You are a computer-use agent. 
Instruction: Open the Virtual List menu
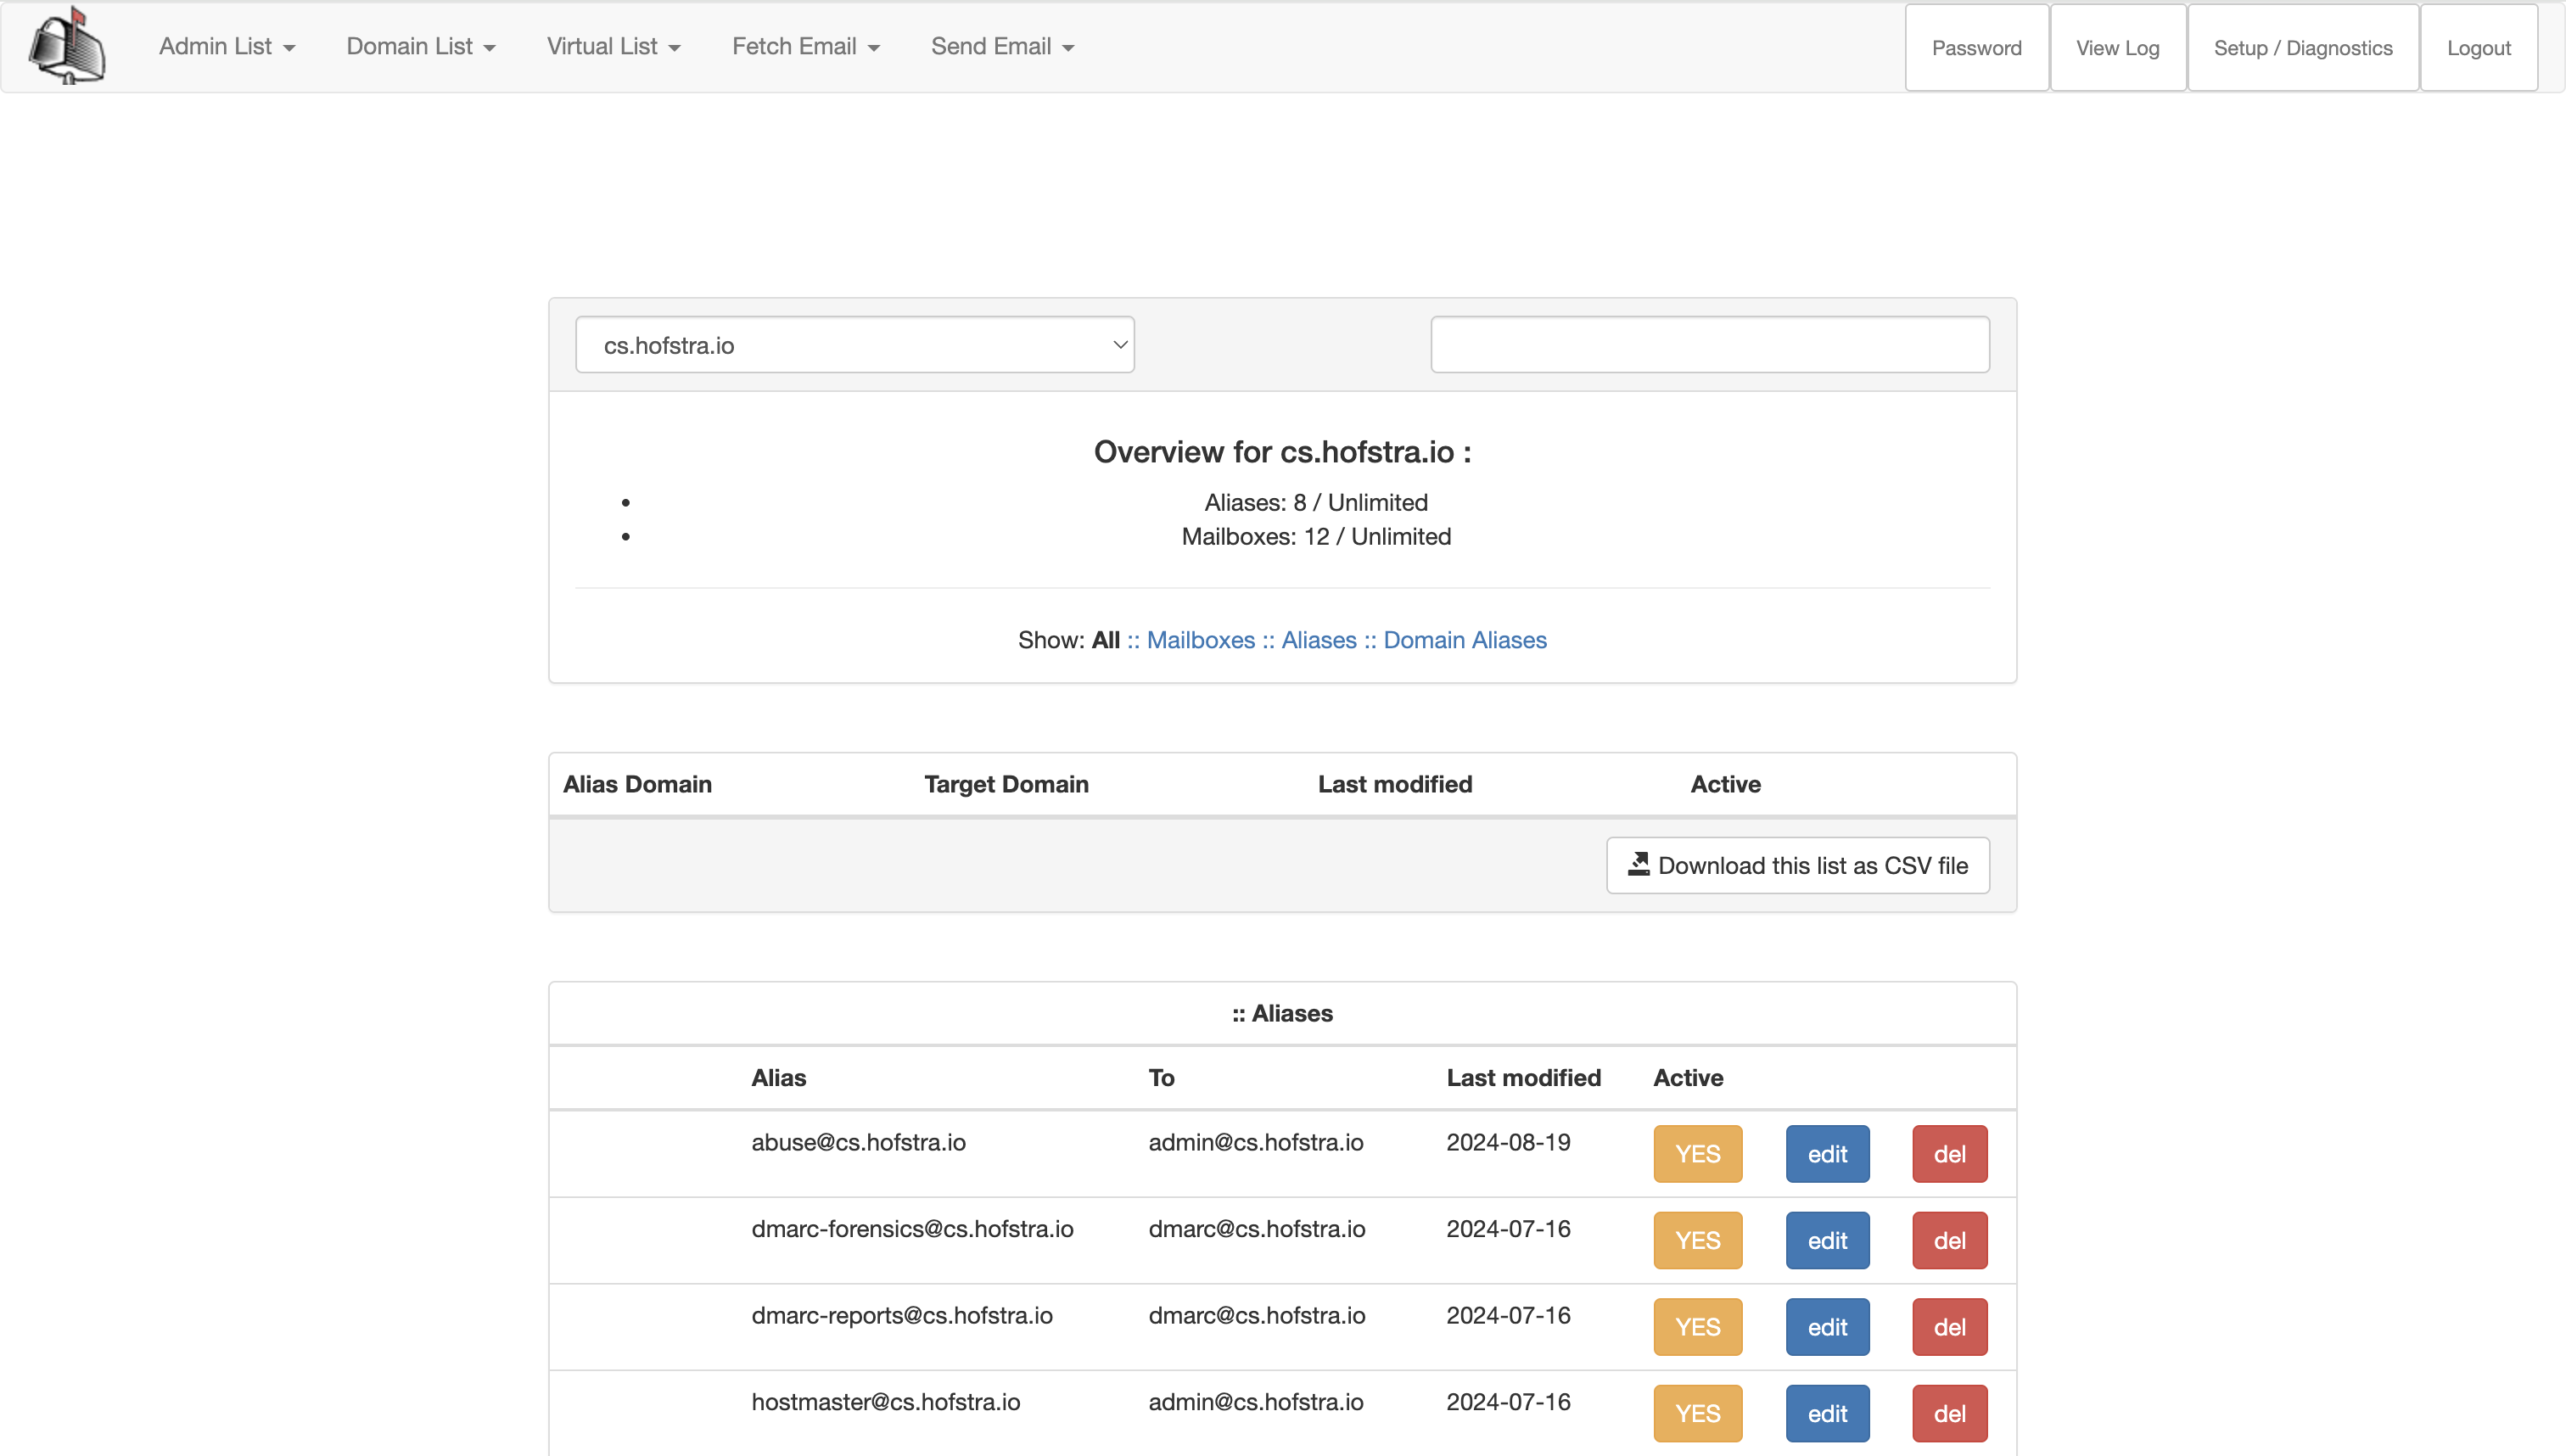coord(613,47)
